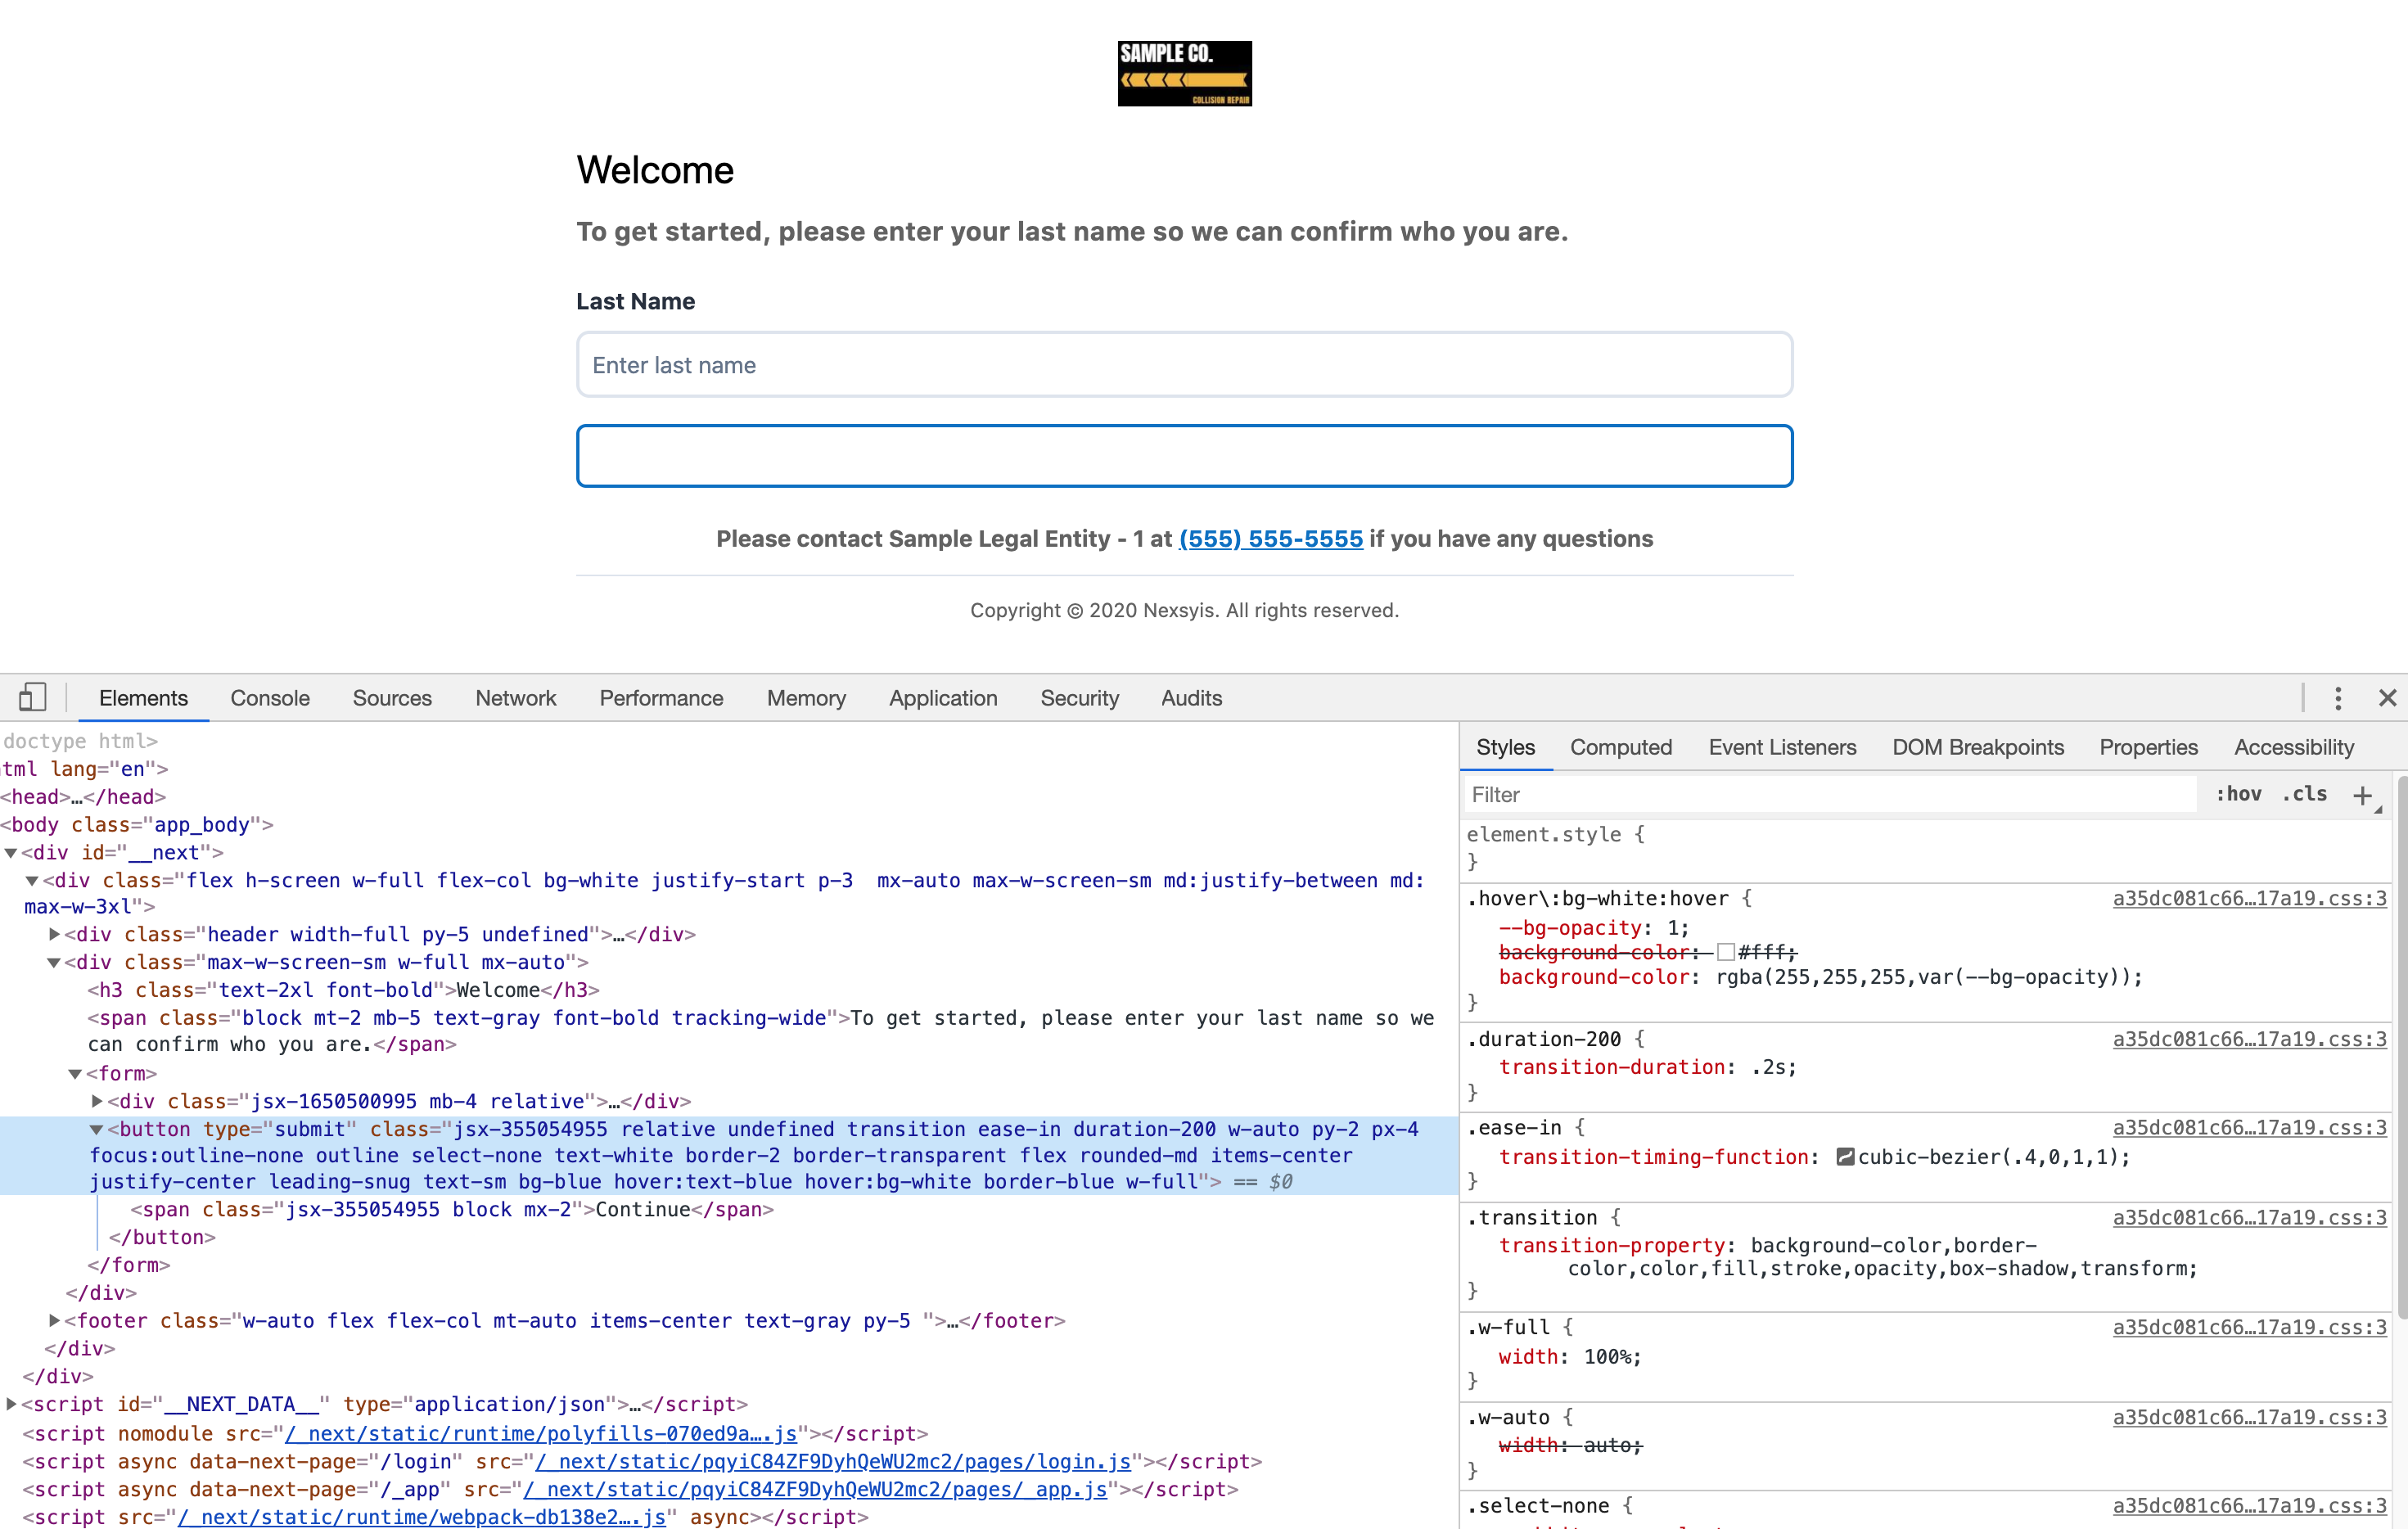Click the Copyright 2020 Nexsyis text
Image resolution: width=2408 pixels, height=1529 pixels.
(x=1184, y=610)
